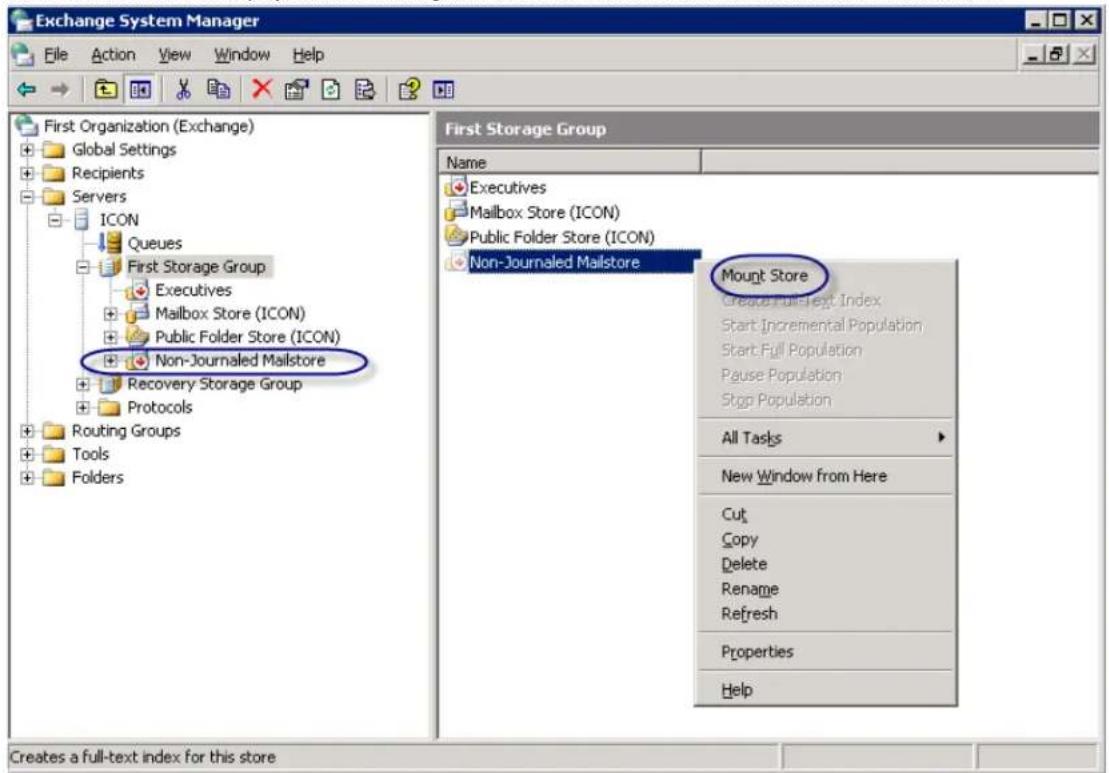
Task: Expand the Recovery Storage Group node
Action: [83, 384]
